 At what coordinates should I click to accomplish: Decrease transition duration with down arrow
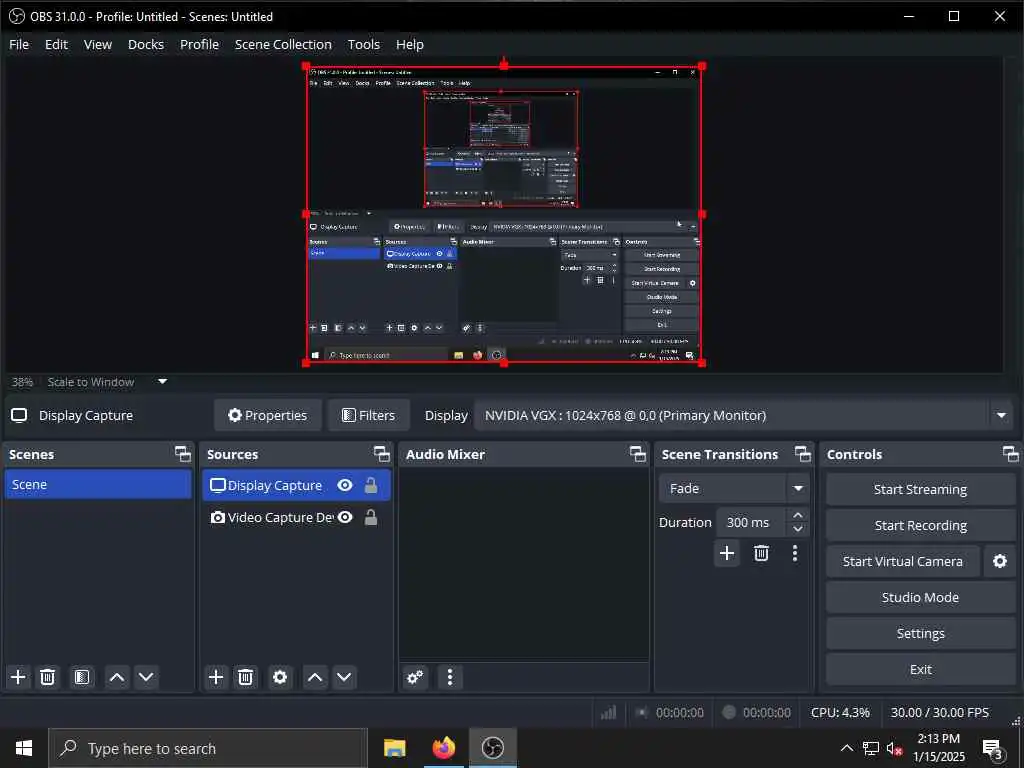point(797,529)
